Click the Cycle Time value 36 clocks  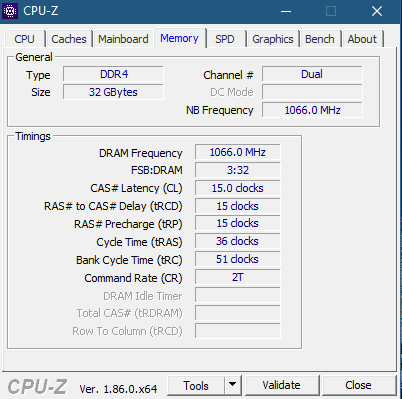238,241
